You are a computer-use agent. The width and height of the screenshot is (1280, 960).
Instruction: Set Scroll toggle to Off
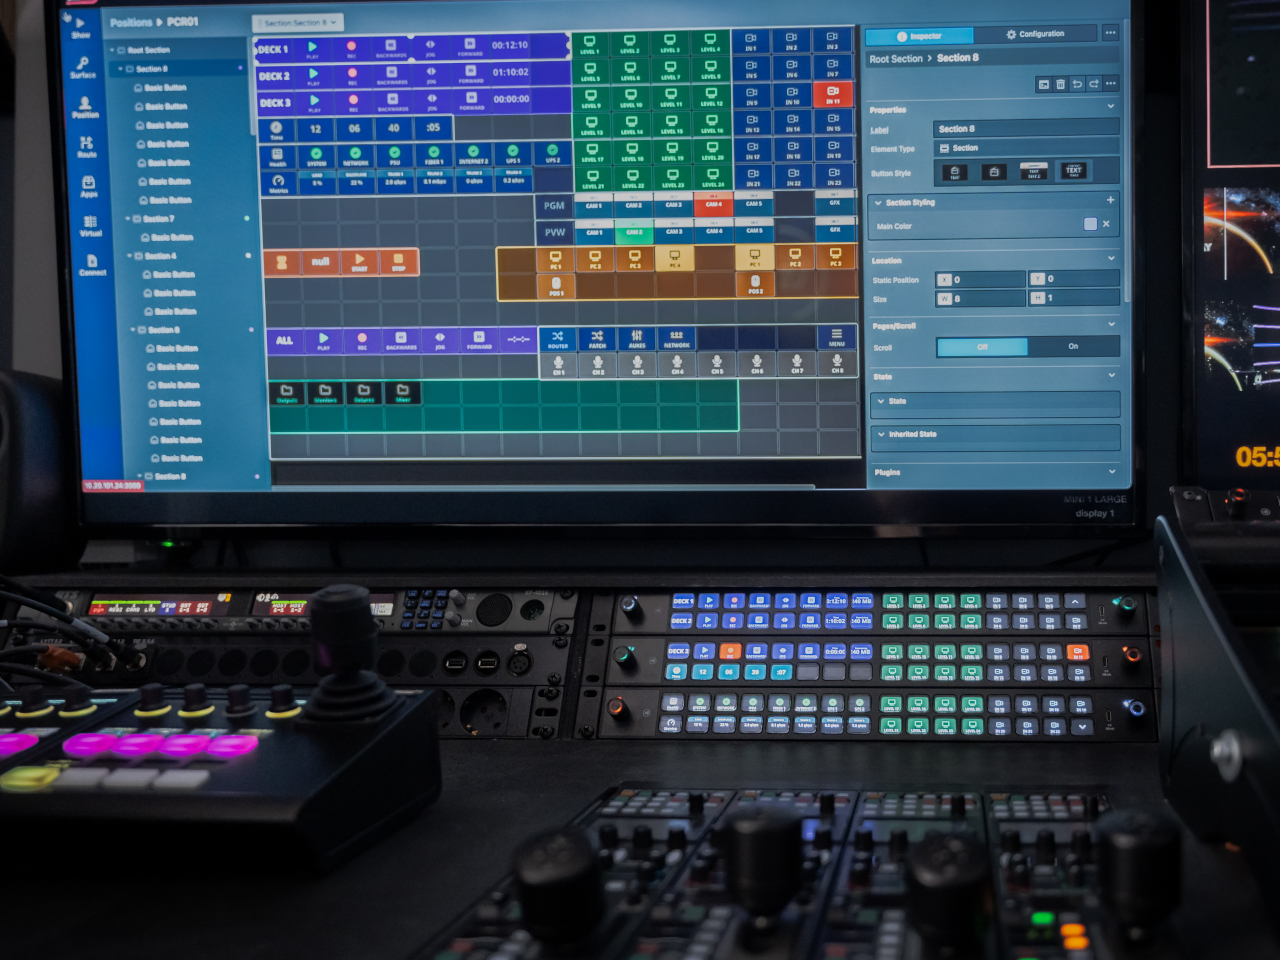[981, 347]
